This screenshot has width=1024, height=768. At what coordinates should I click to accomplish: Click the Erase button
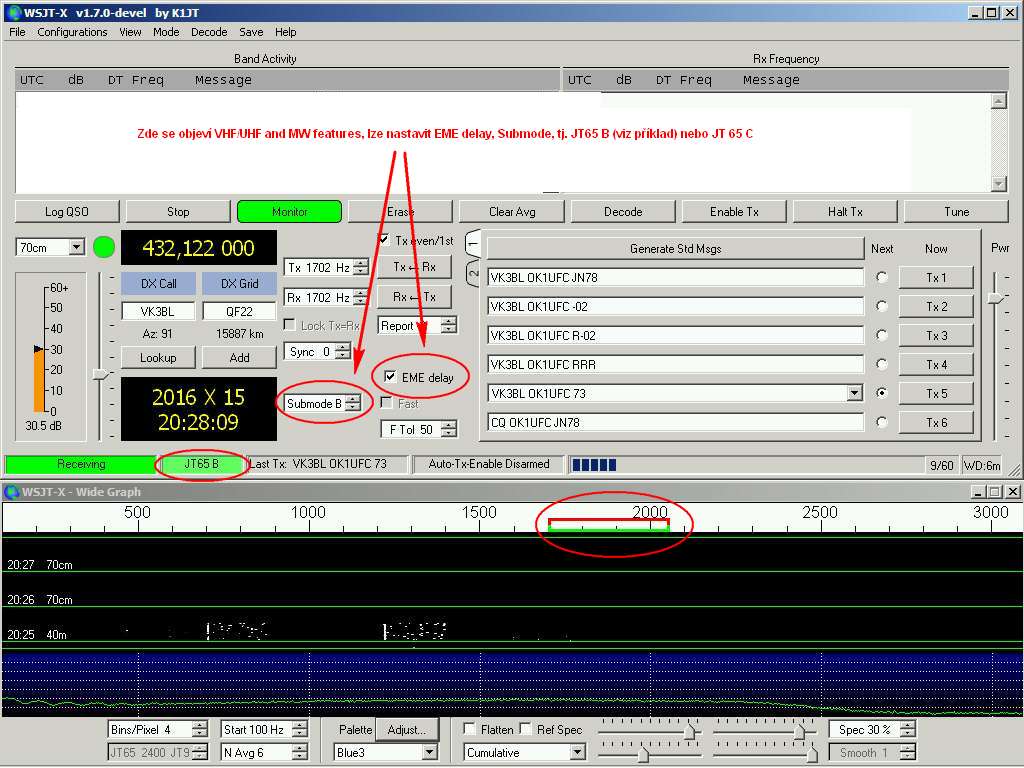point(400,212)
